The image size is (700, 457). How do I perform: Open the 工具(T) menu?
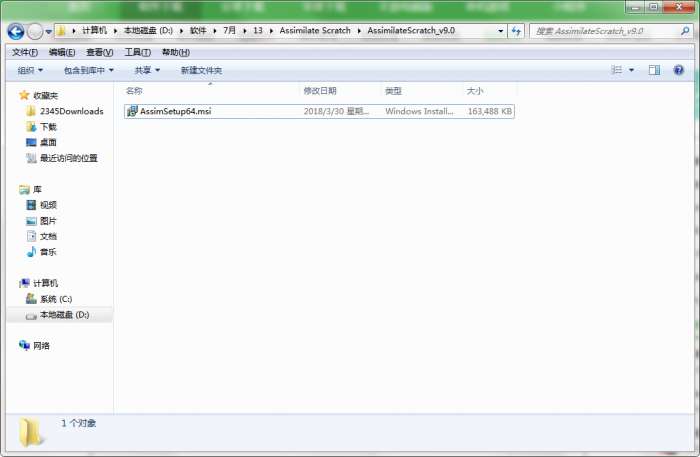tap(138, 52)
